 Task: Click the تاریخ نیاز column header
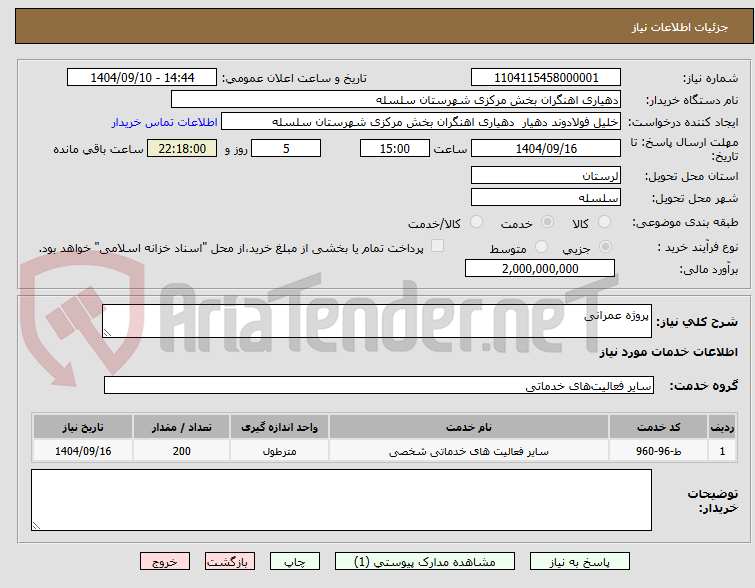pyautogui.click(x=83, y=427)
